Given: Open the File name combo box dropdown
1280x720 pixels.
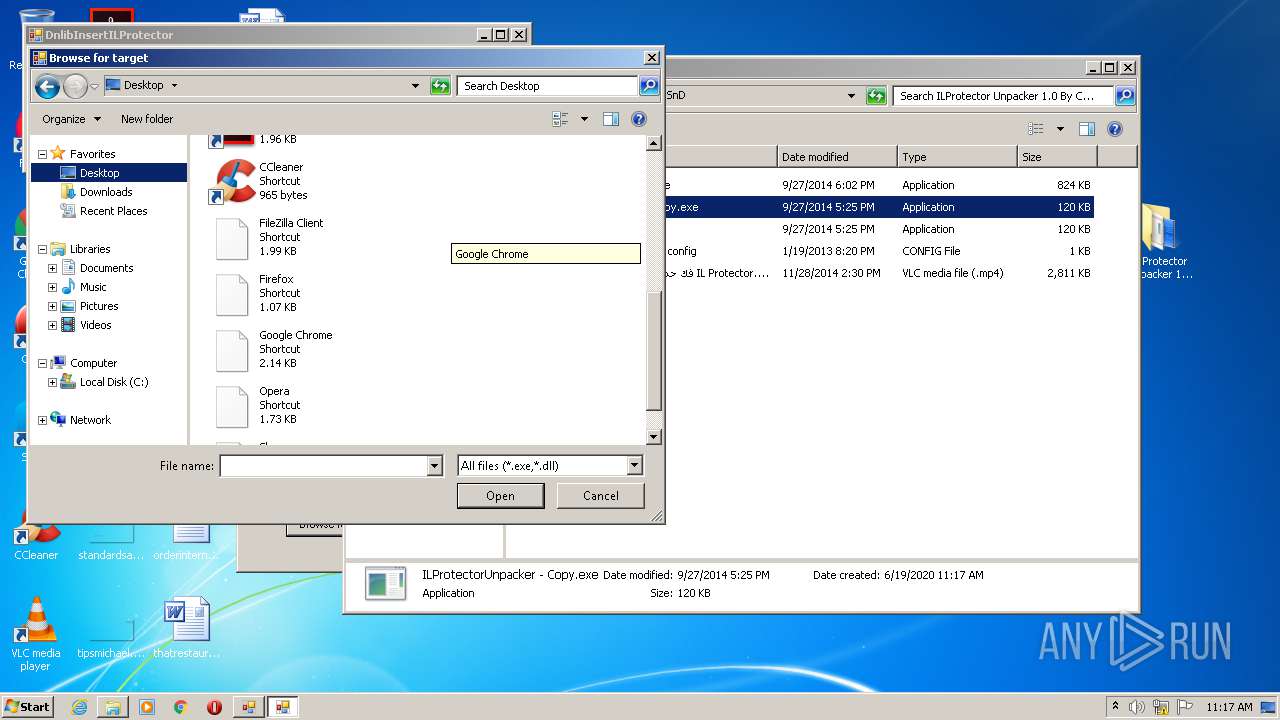Looking at the screenshot, I should (x=434, y=466).
